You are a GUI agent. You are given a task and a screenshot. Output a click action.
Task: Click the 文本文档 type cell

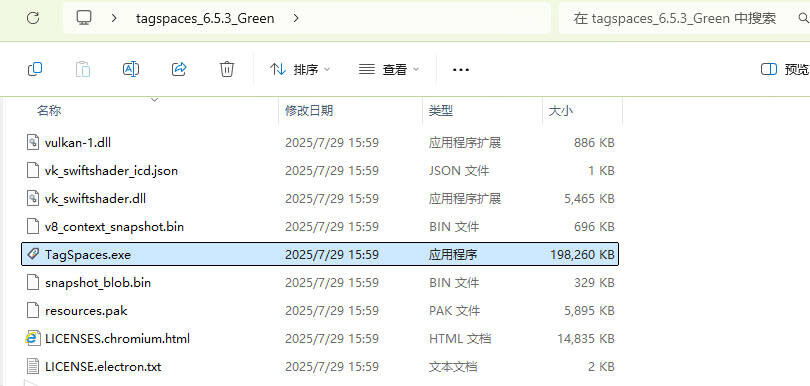(453, 367)
